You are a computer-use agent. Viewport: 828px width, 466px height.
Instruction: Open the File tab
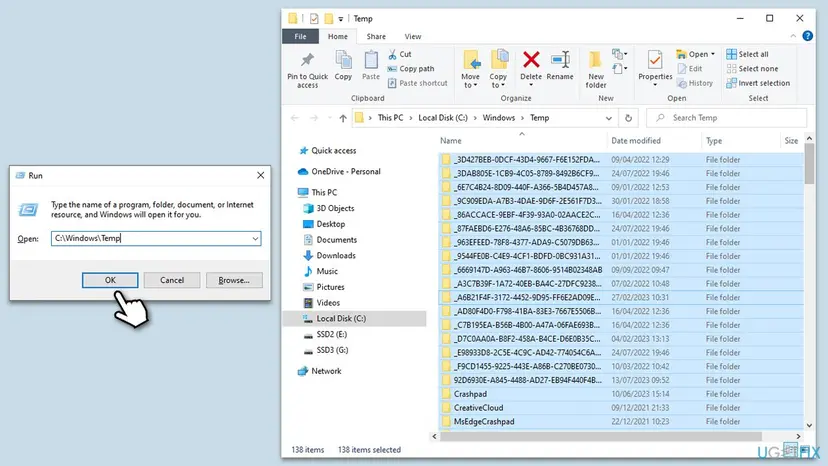tap(300, 36)
